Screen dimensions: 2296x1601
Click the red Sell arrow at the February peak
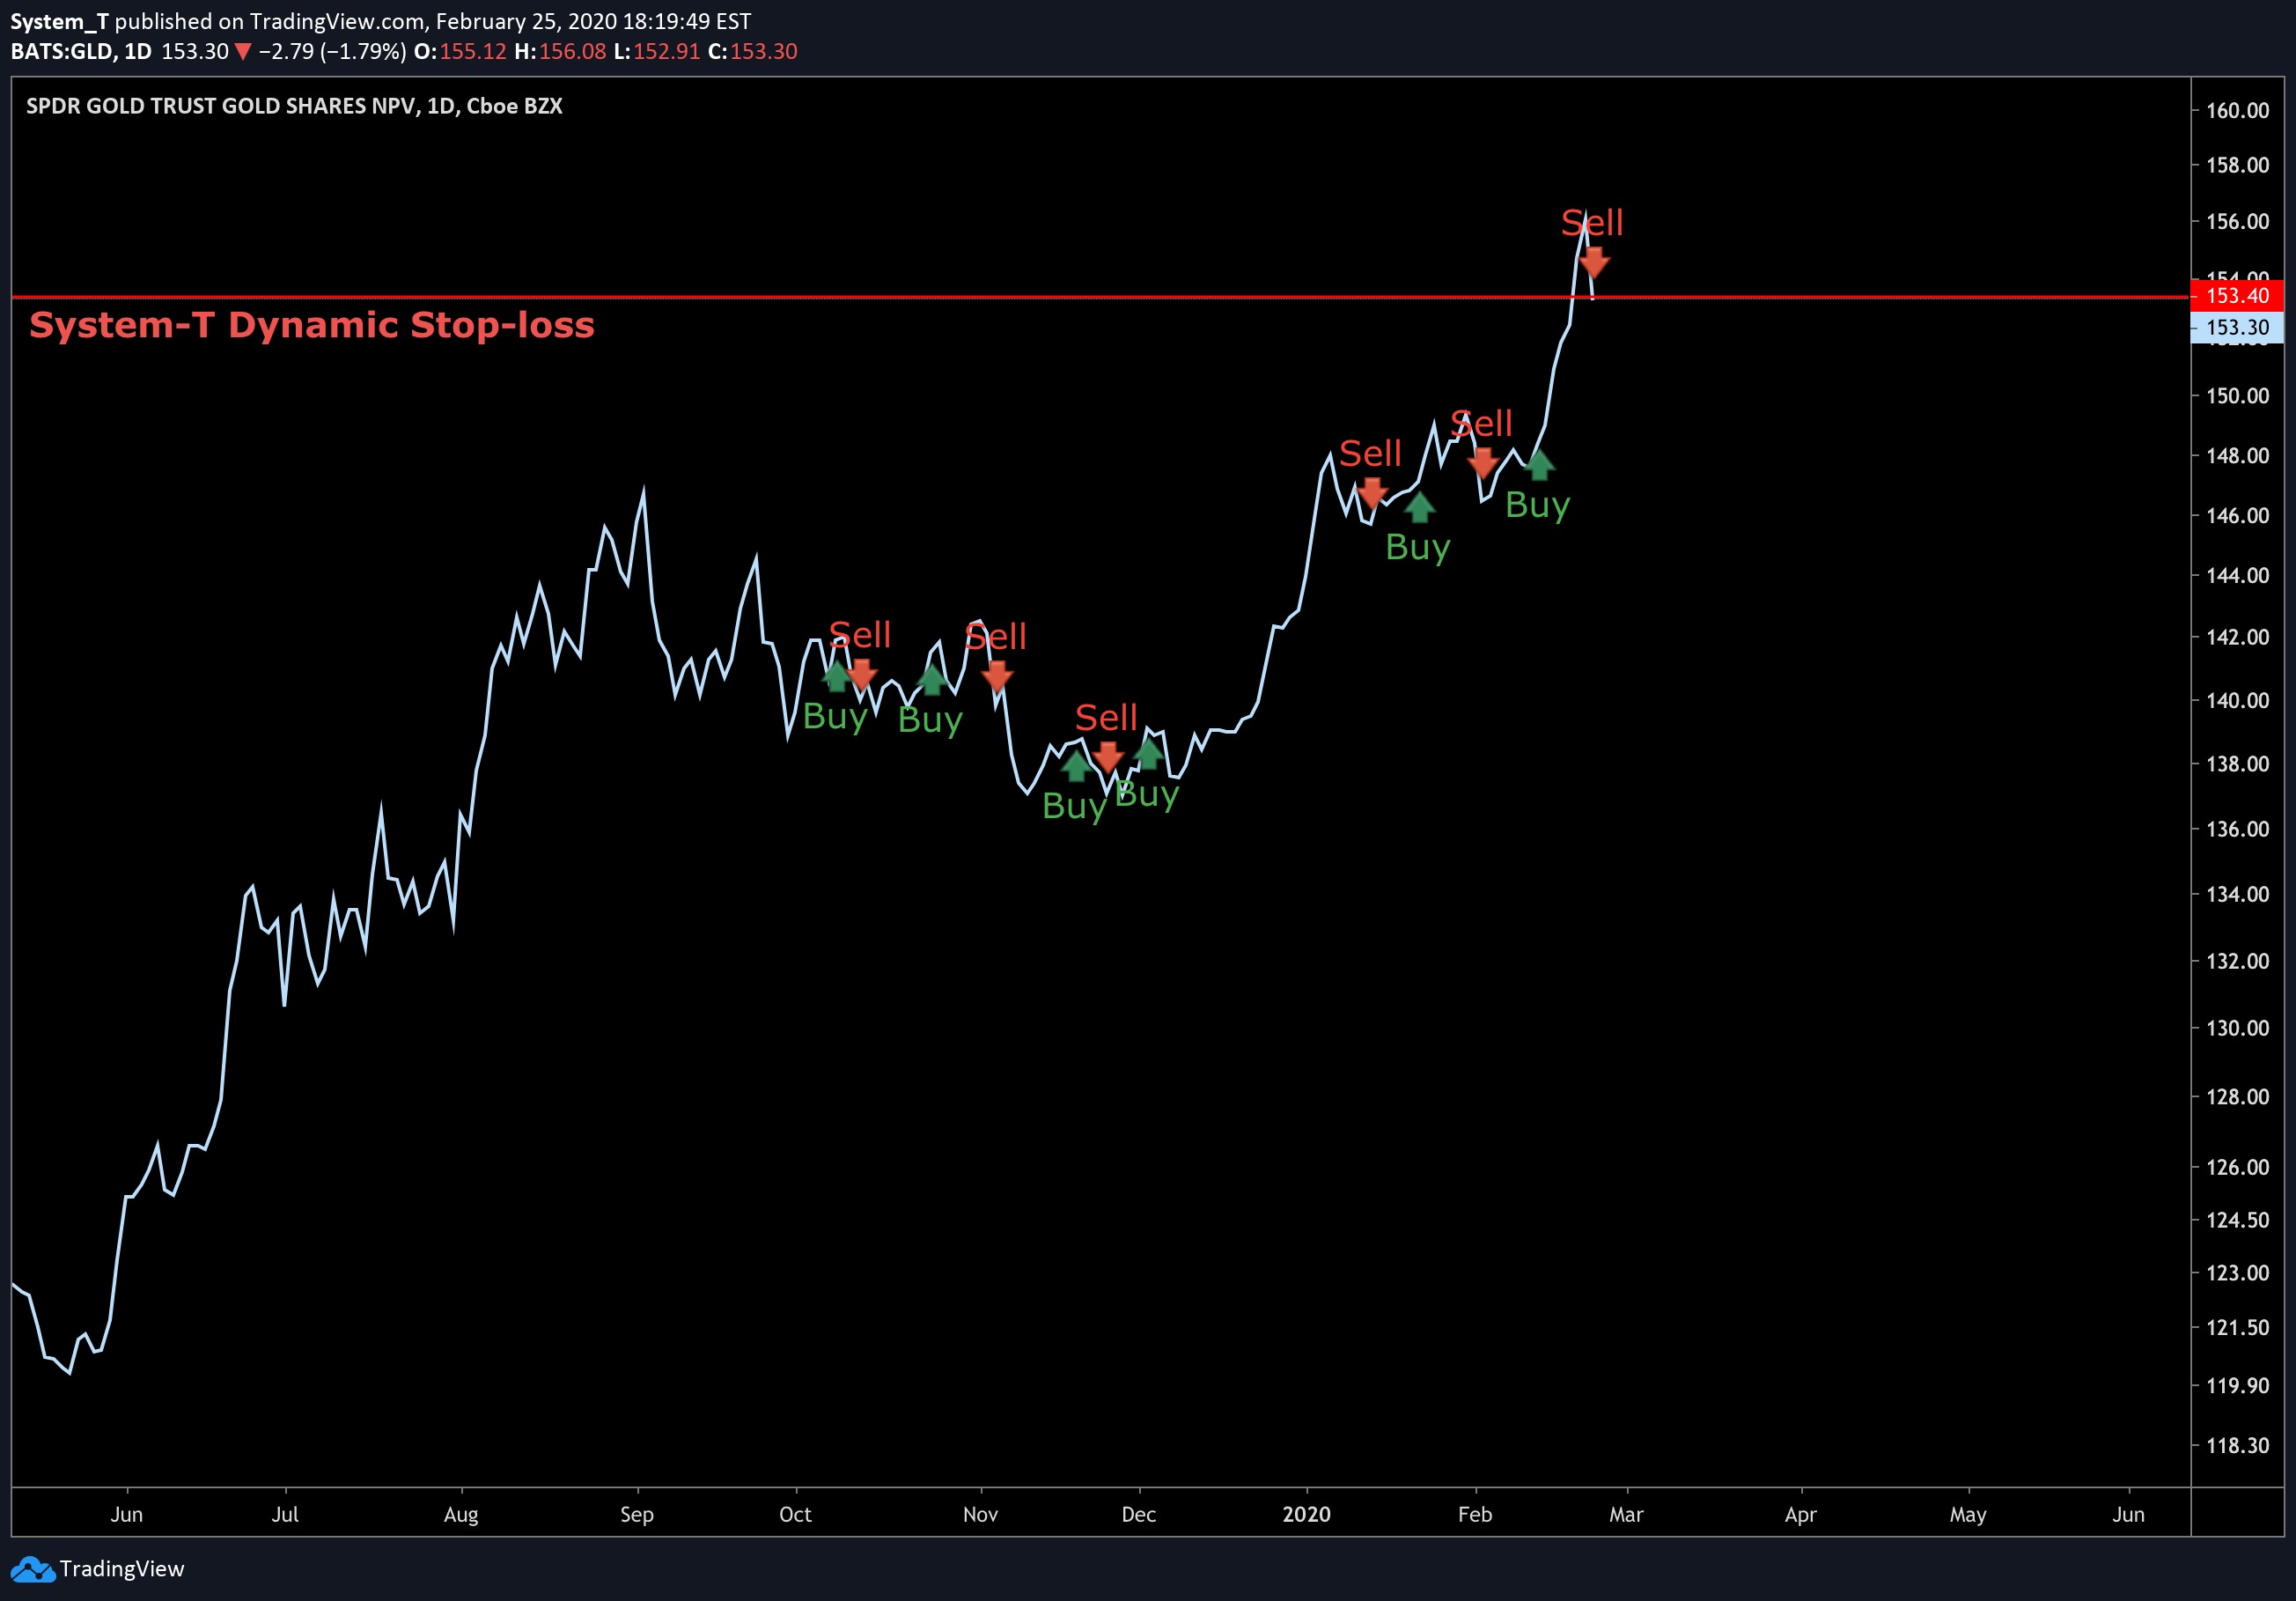1594,263
